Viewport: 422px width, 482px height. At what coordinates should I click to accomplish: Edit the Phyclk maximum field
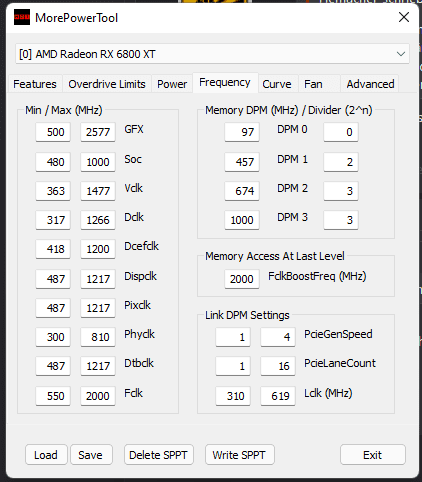98,337
